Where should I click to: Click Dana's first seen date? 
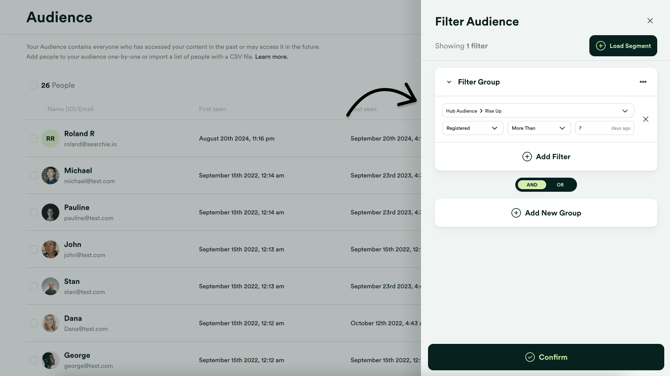(x=241, y=323)
